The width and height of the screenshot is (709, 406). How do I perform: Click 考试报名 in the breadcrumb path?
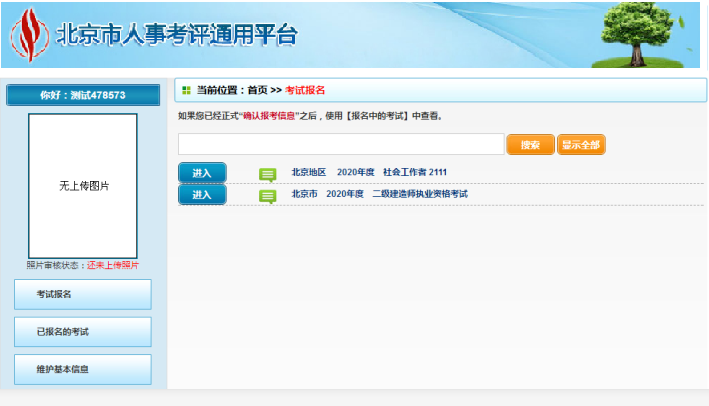click(305, 91)
